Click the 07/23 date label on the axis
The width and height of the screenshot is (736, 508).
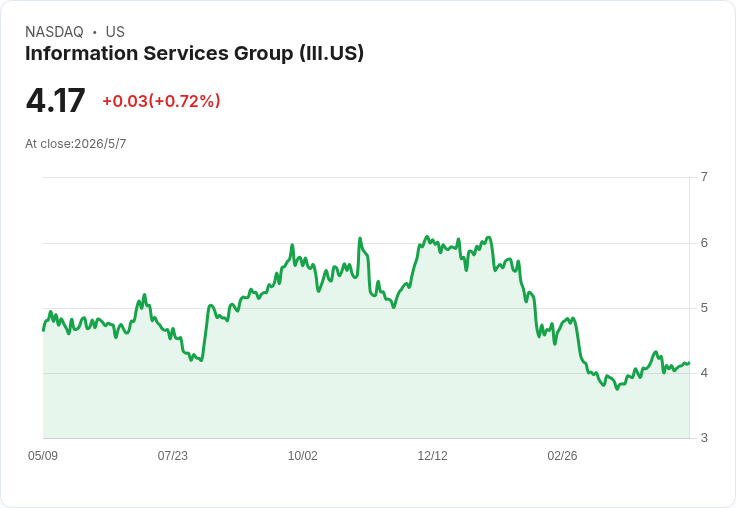tap(172, 455)
